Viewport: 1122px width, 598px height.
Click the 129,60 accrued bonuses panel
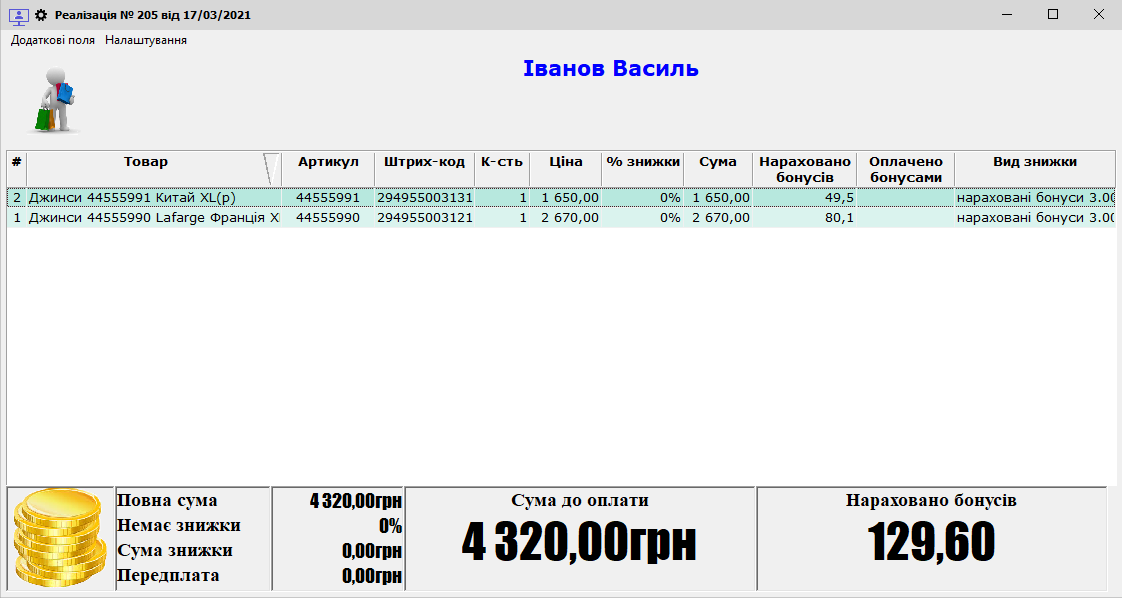[x=931, y=538]
